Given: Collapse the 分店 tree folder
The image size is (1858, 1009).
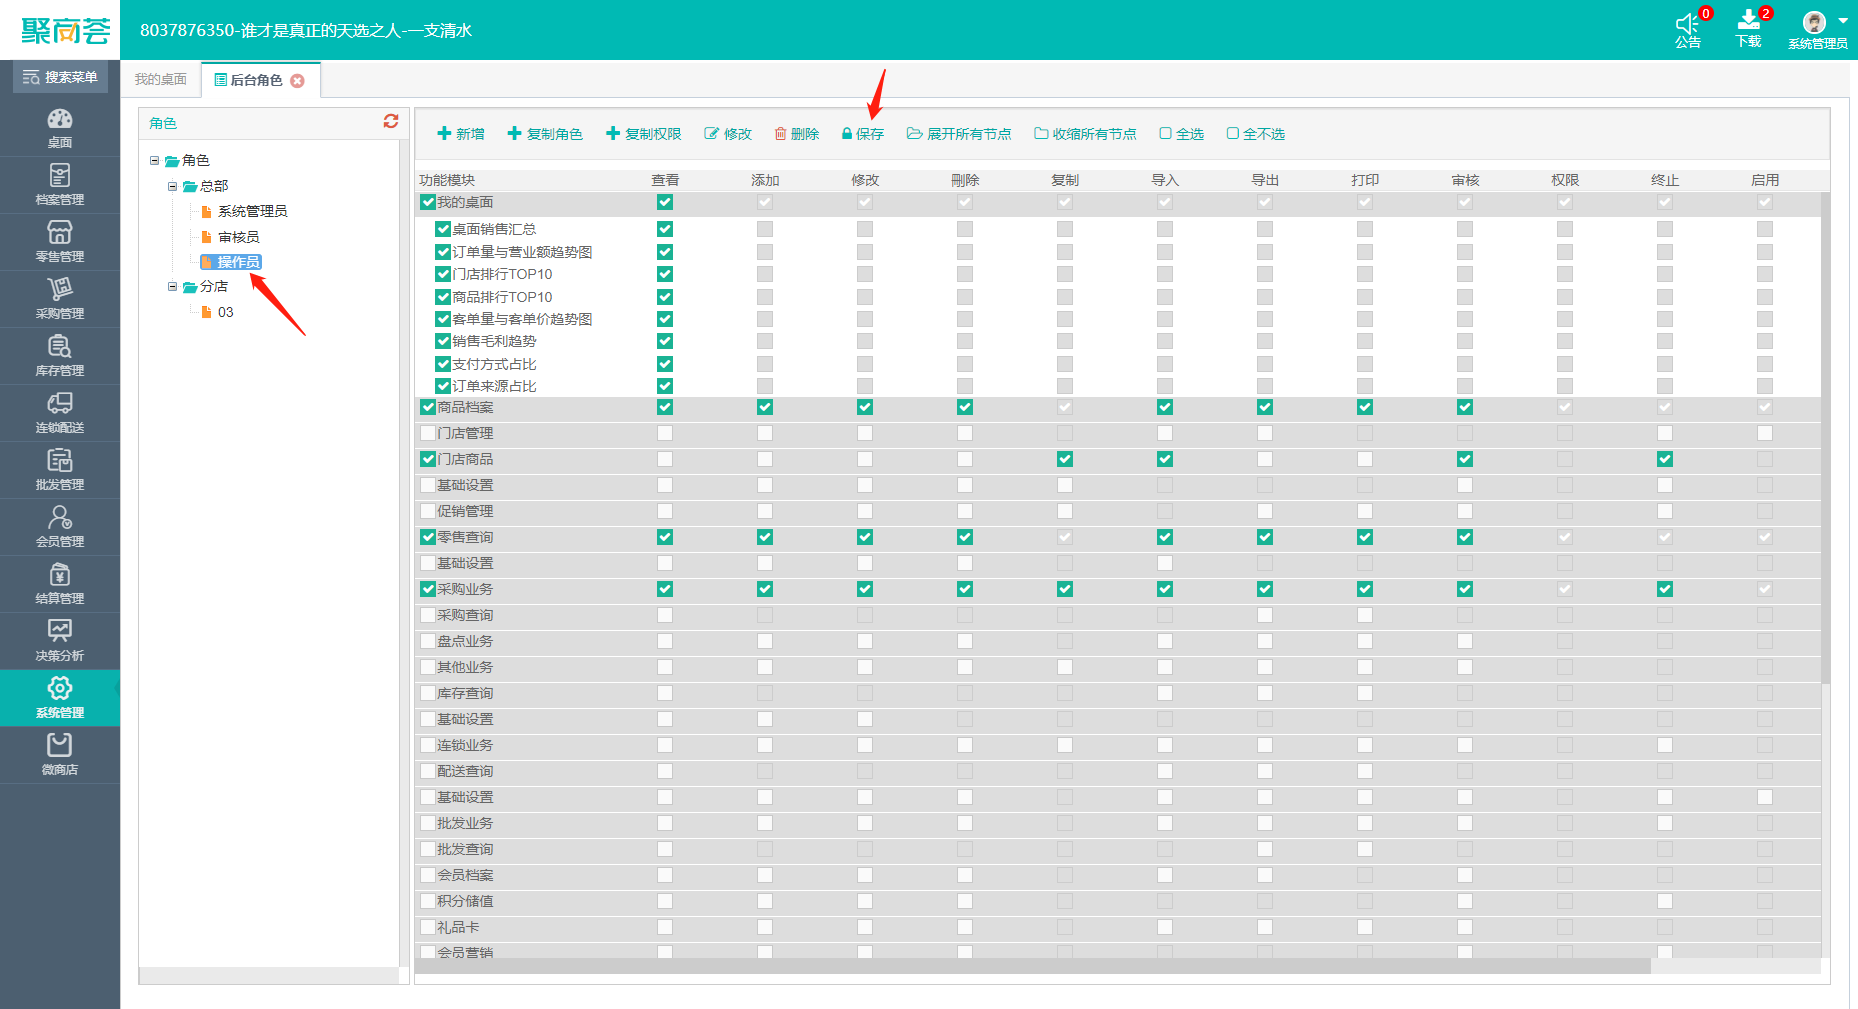Looking at the screenshot, I should click(173, 286).
